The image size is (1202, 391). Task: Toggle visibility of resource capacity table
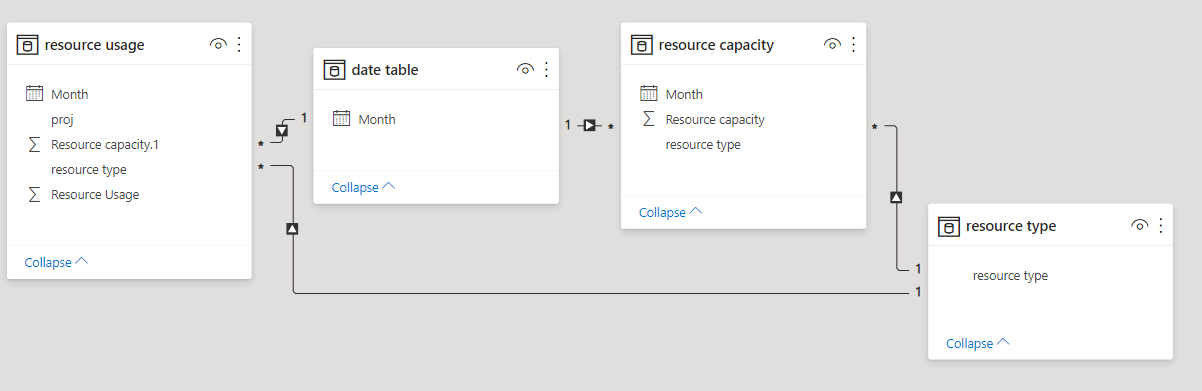[832, 45]
